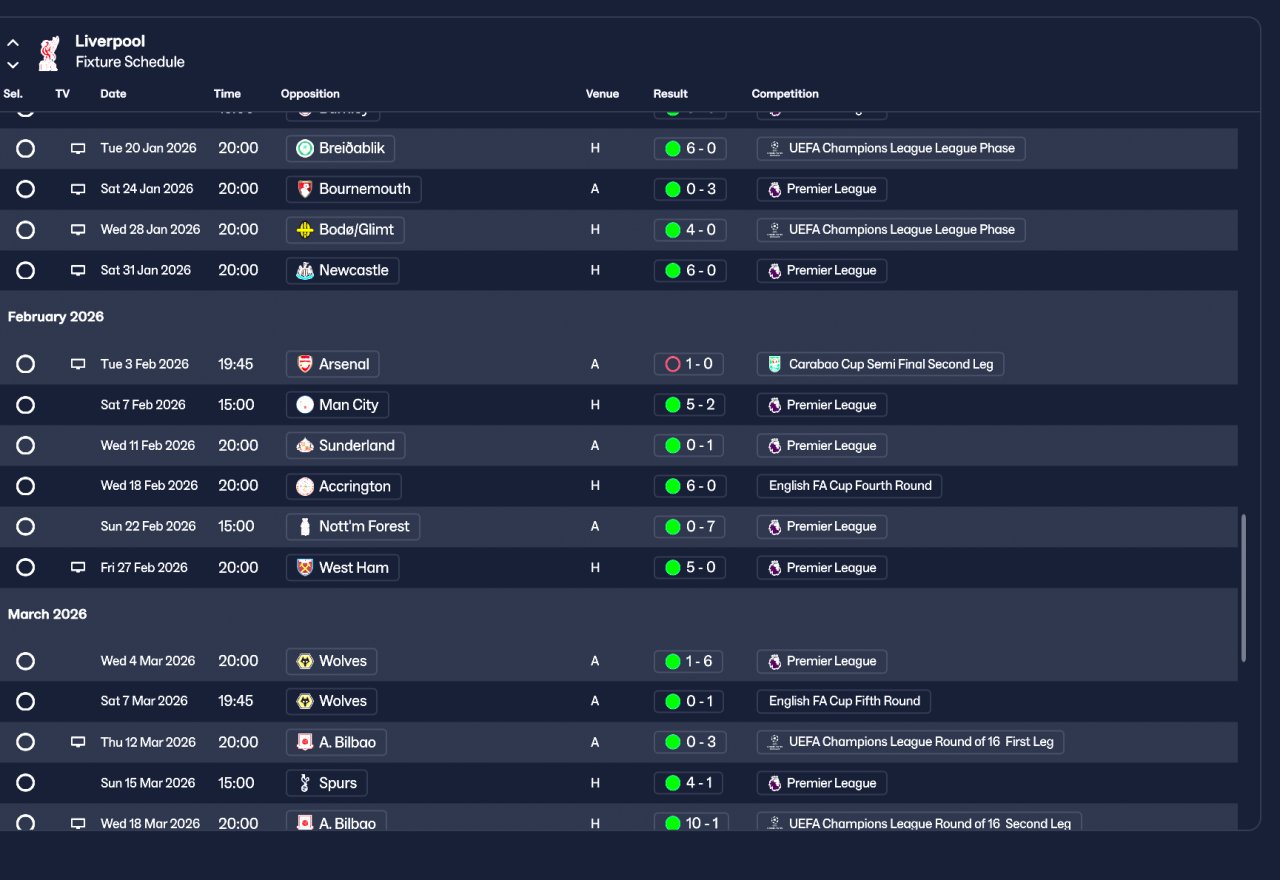Click the Newcastle club badge icon
Image resolution: width=1280 pixels, height=880 pixels.
305,270
